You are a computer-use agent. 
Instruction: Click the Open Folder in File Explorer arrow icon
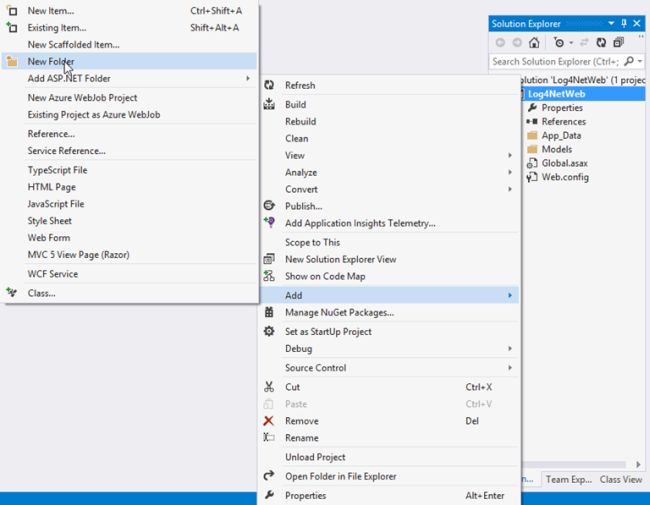tap(269, 476)
